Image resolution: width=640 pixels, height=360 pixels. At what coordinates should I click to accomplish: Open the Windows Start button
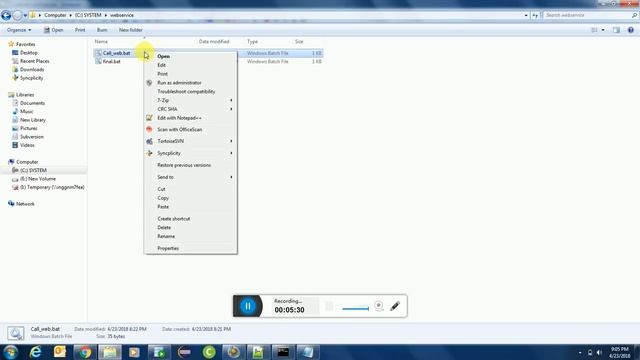point(11,352)
